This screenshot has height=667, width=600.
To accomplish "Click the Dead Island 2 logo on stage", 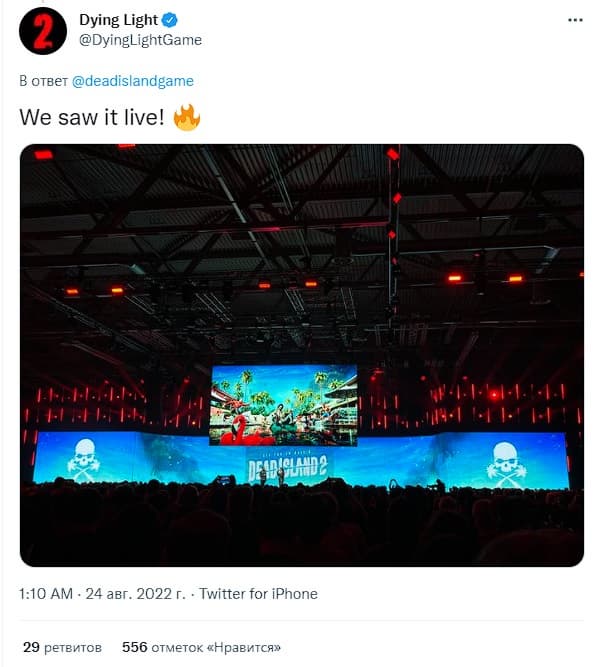I will [x=288, y=467].
